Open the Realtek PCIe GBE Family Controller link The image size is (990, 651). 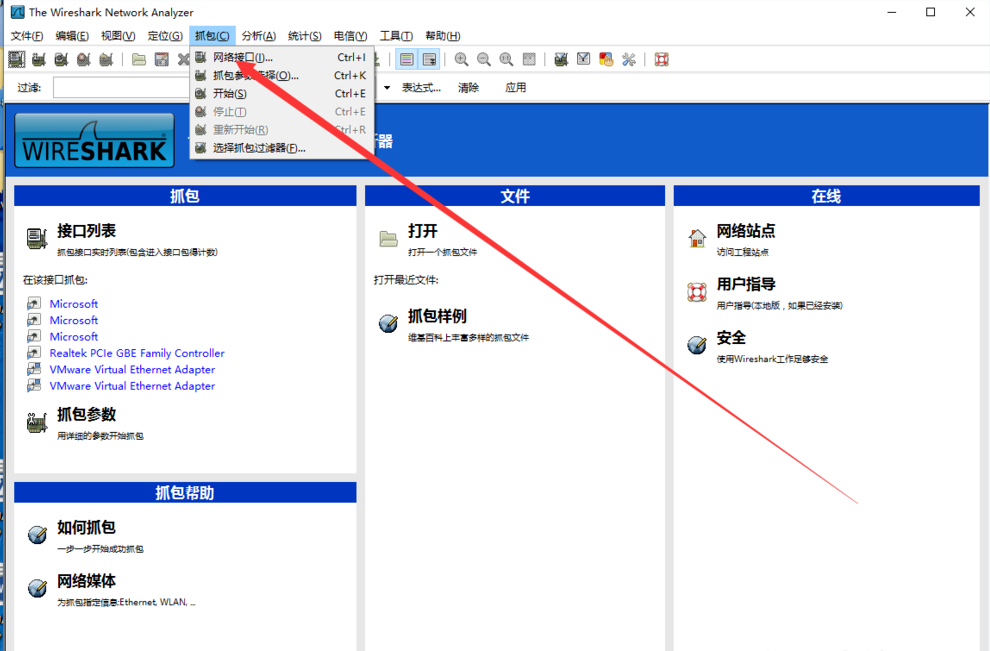coord(137,353)
